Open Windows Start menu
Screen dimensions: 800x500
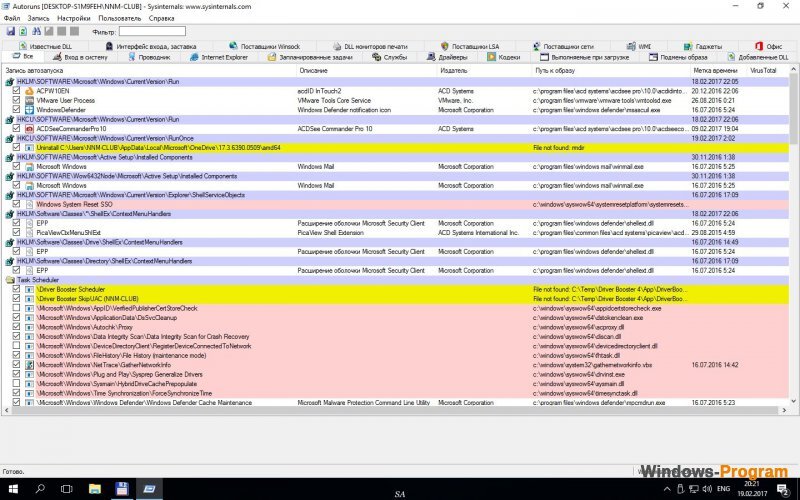13,489
